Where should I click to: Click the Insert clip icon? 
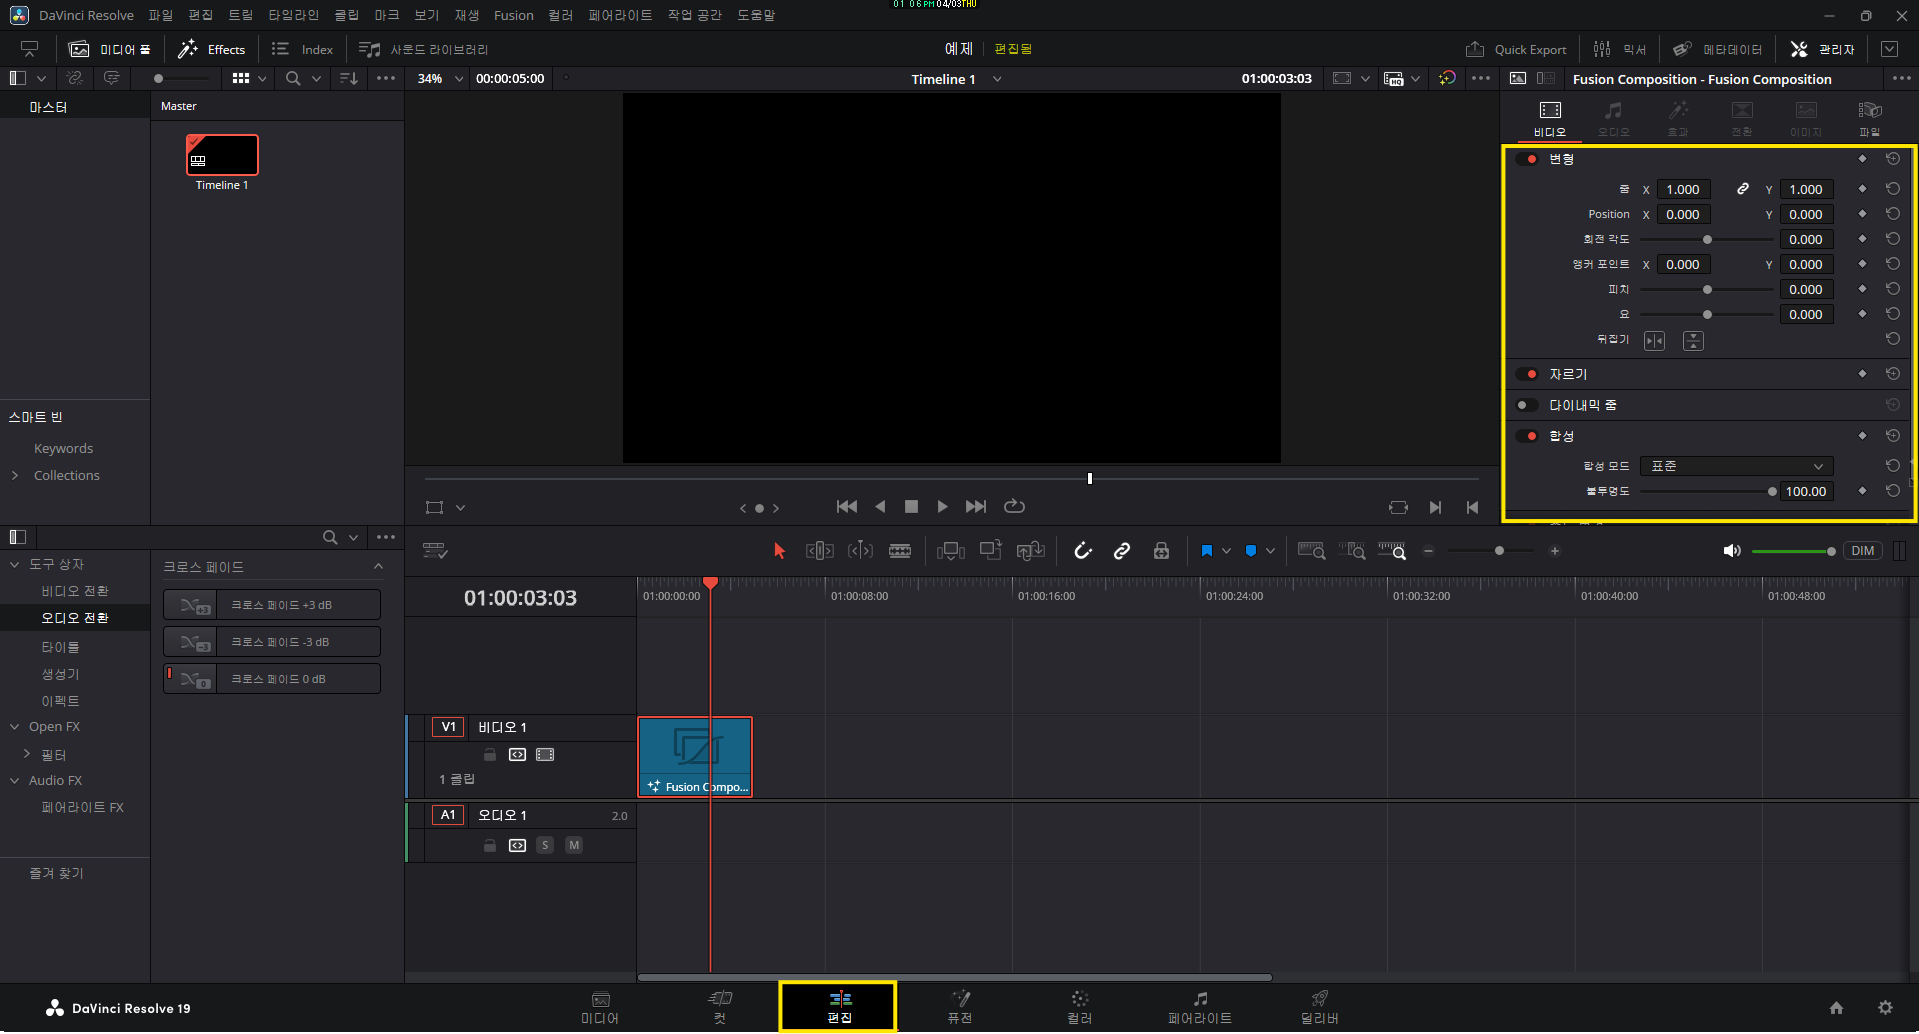951,551
